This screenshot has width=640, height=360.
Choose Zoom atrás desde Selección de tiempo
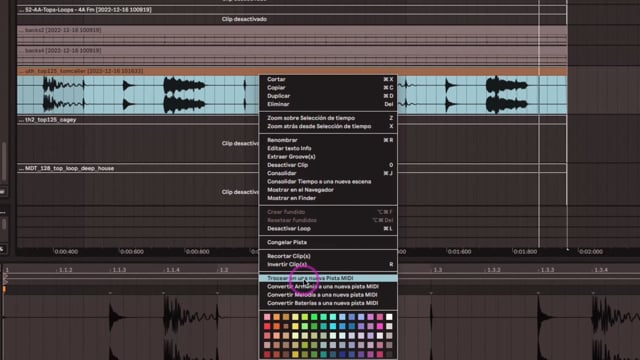pos(328,127)
